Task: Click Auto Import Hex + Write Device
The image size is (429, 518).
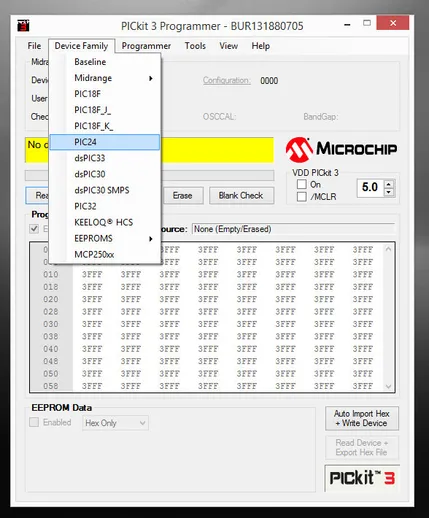Action: tap(362, 418)
